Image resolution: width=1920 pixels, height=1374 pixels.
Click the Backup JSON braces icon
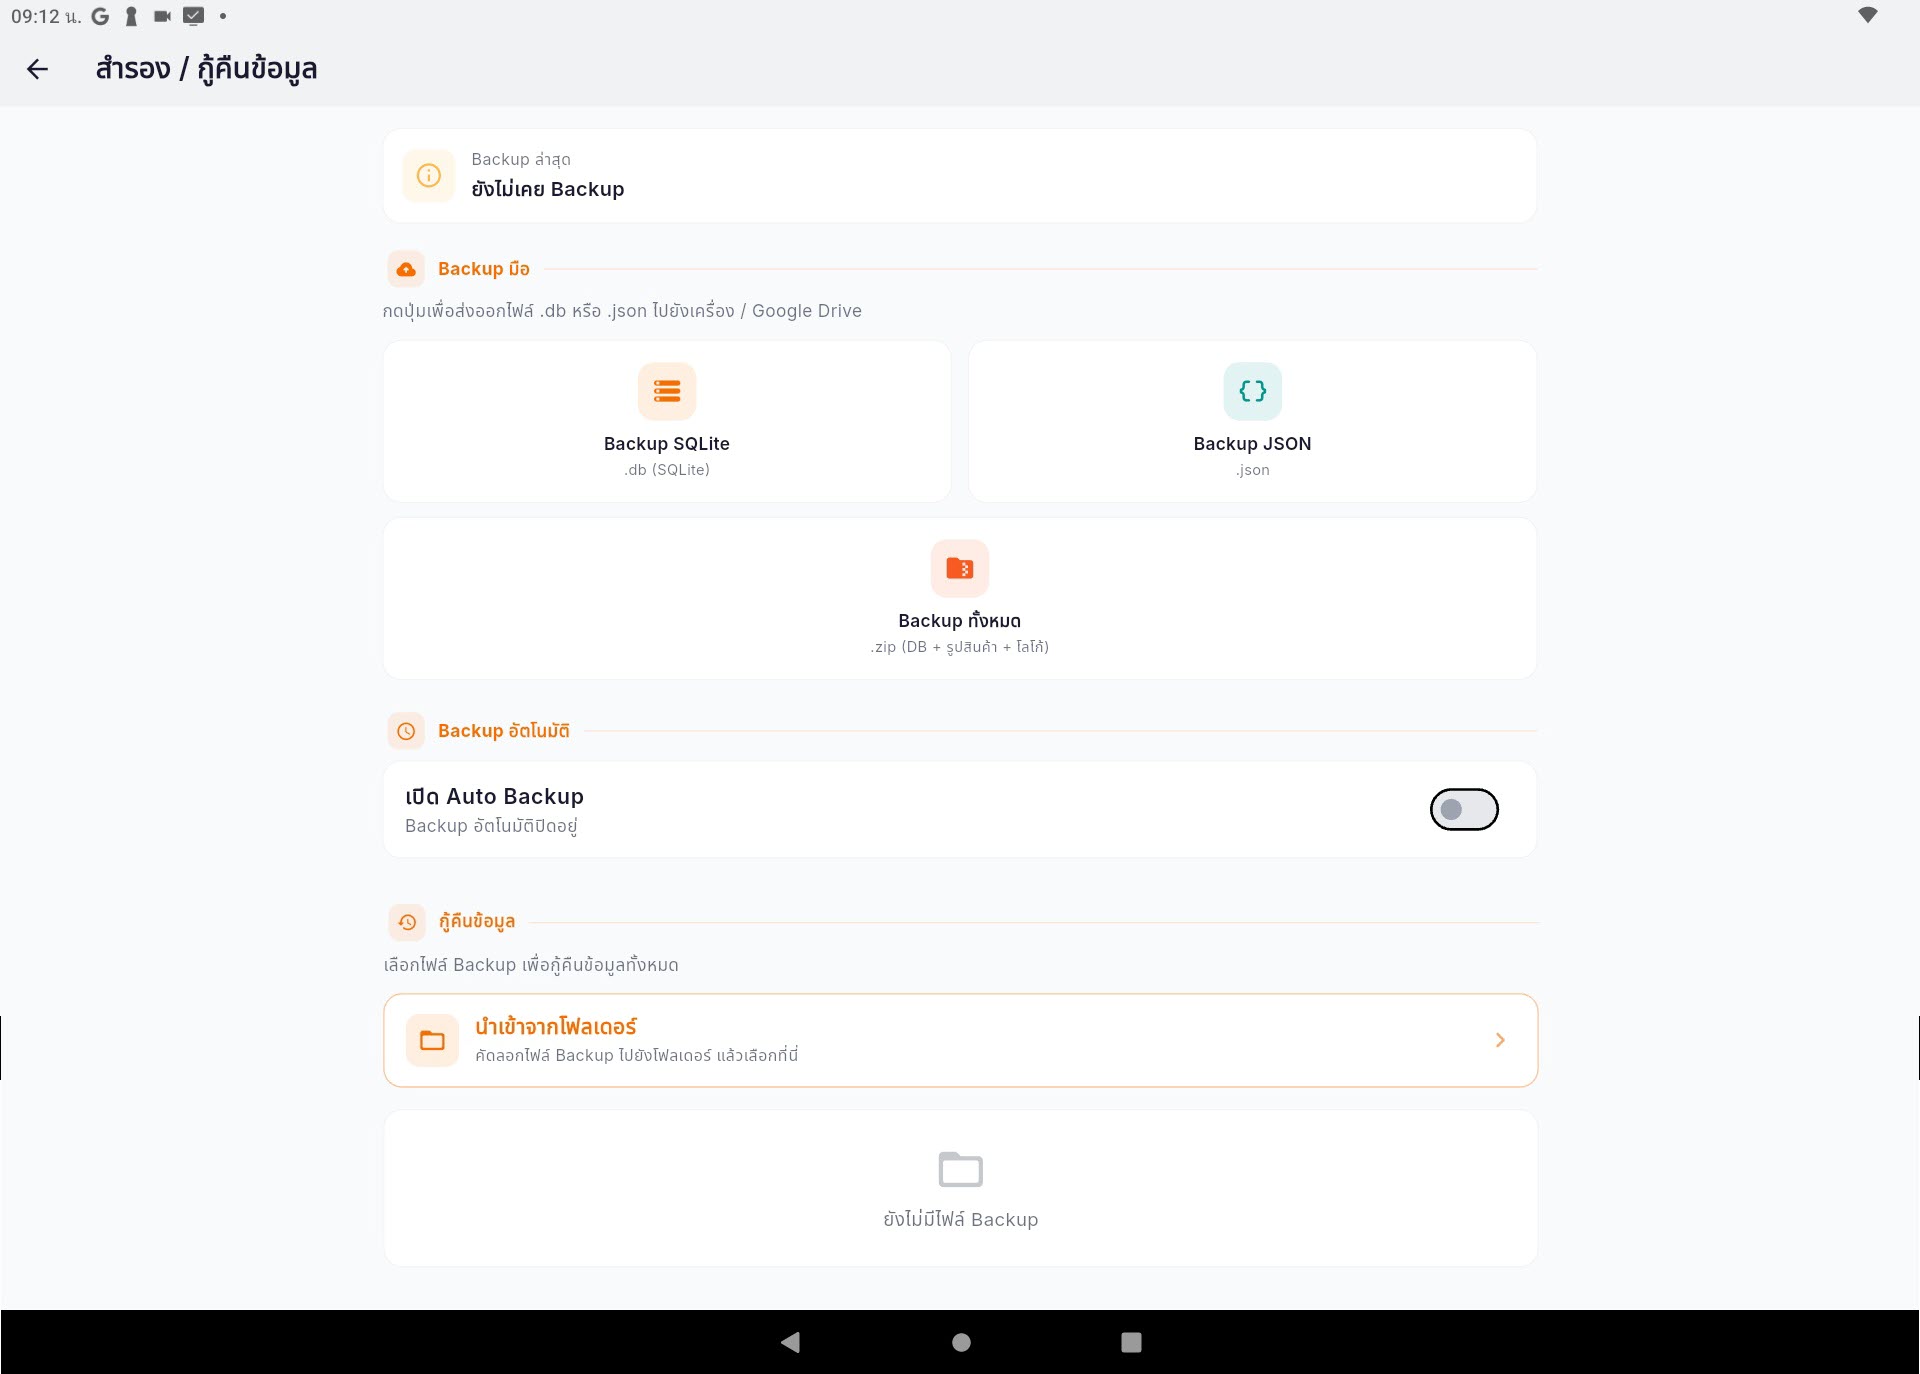pos(1252,391)
